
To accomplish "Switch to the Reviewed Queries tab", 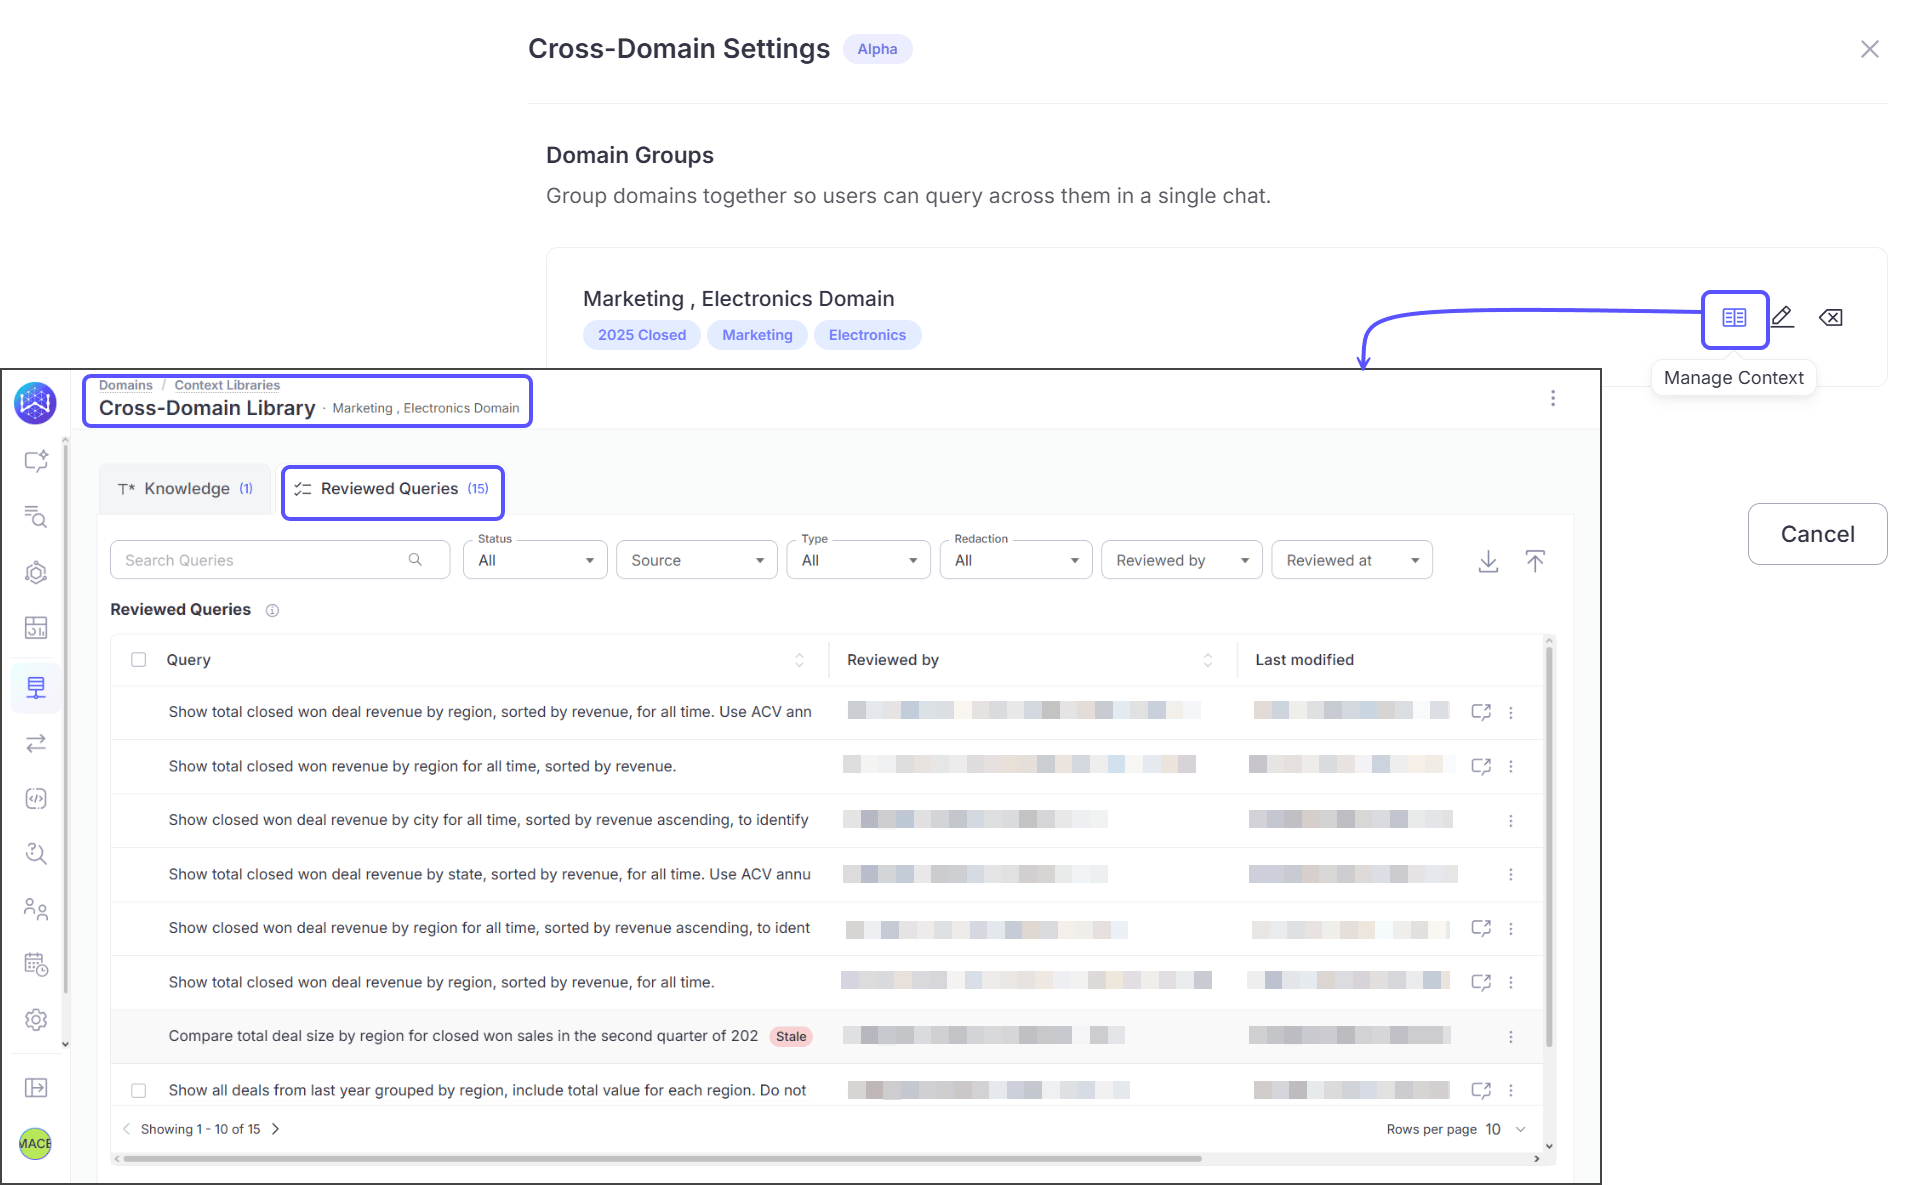I will (392, 489).
